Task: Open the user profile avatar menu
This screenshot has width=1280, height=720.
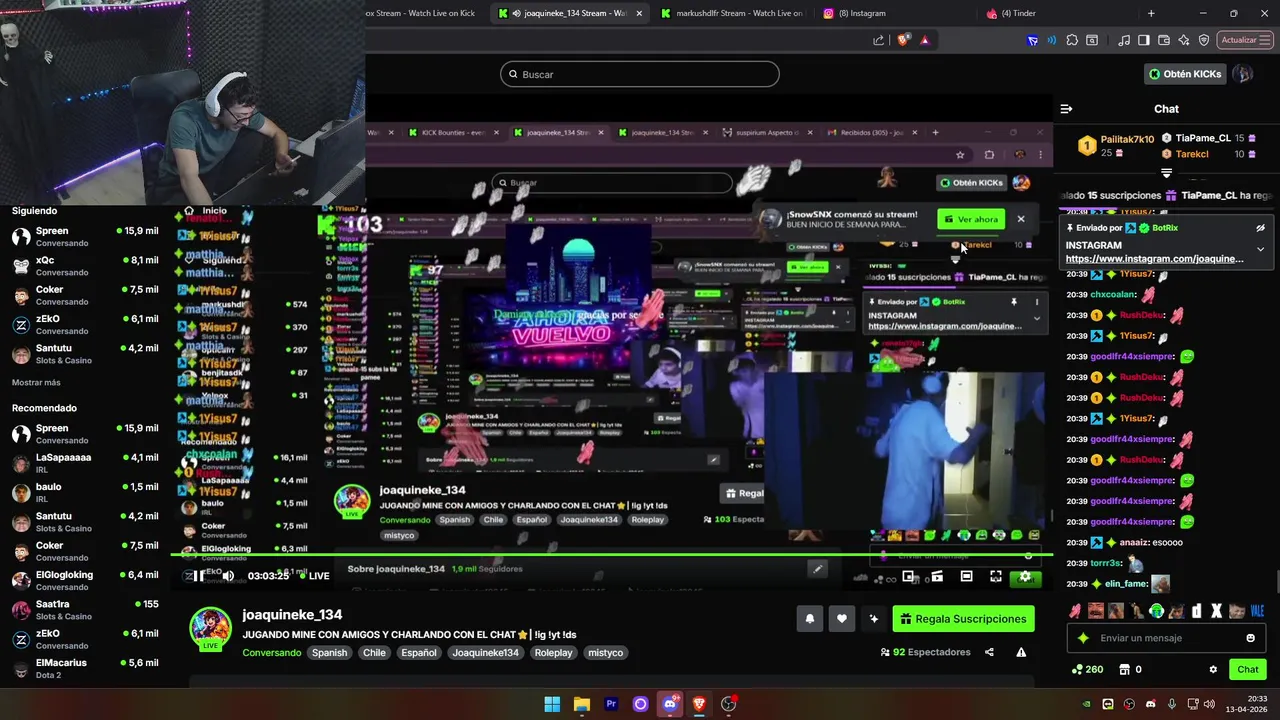Action: click(1243, 74)
